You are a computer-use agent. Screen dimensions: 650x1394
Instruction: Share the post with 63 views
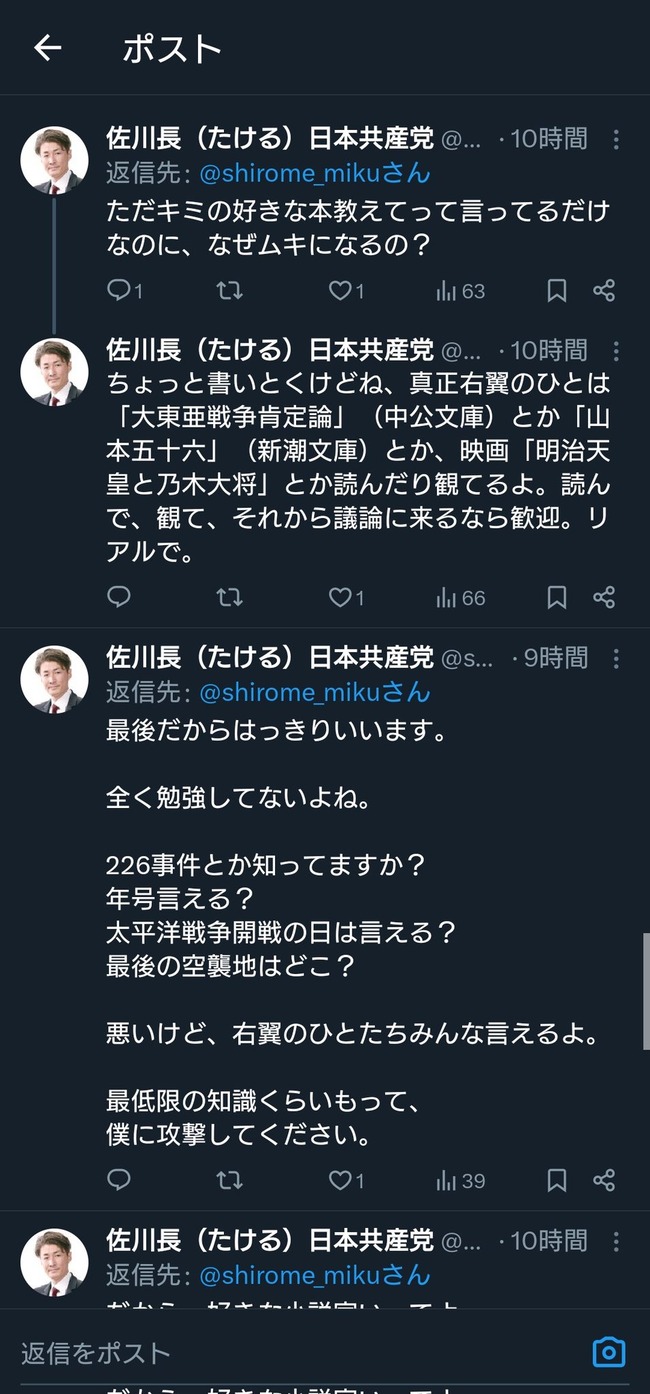[x=603, y=291]
